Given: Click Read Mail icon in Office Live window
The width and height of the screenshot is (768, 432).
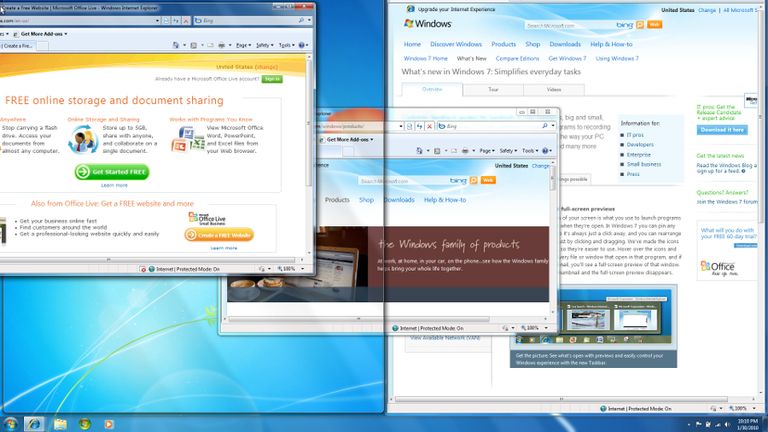Looking at the screenshot, I should point(210,45).
